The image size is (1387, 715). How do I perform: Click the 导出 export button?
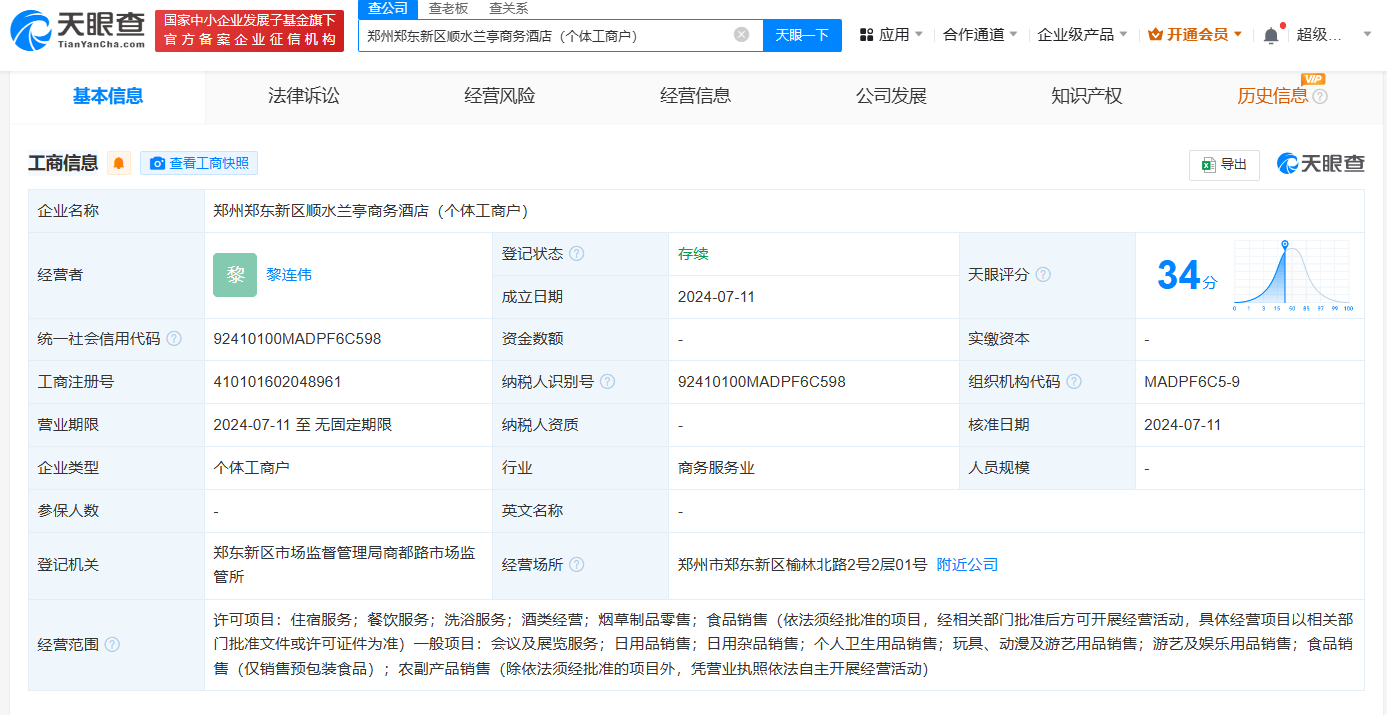tap(1224, 165)
